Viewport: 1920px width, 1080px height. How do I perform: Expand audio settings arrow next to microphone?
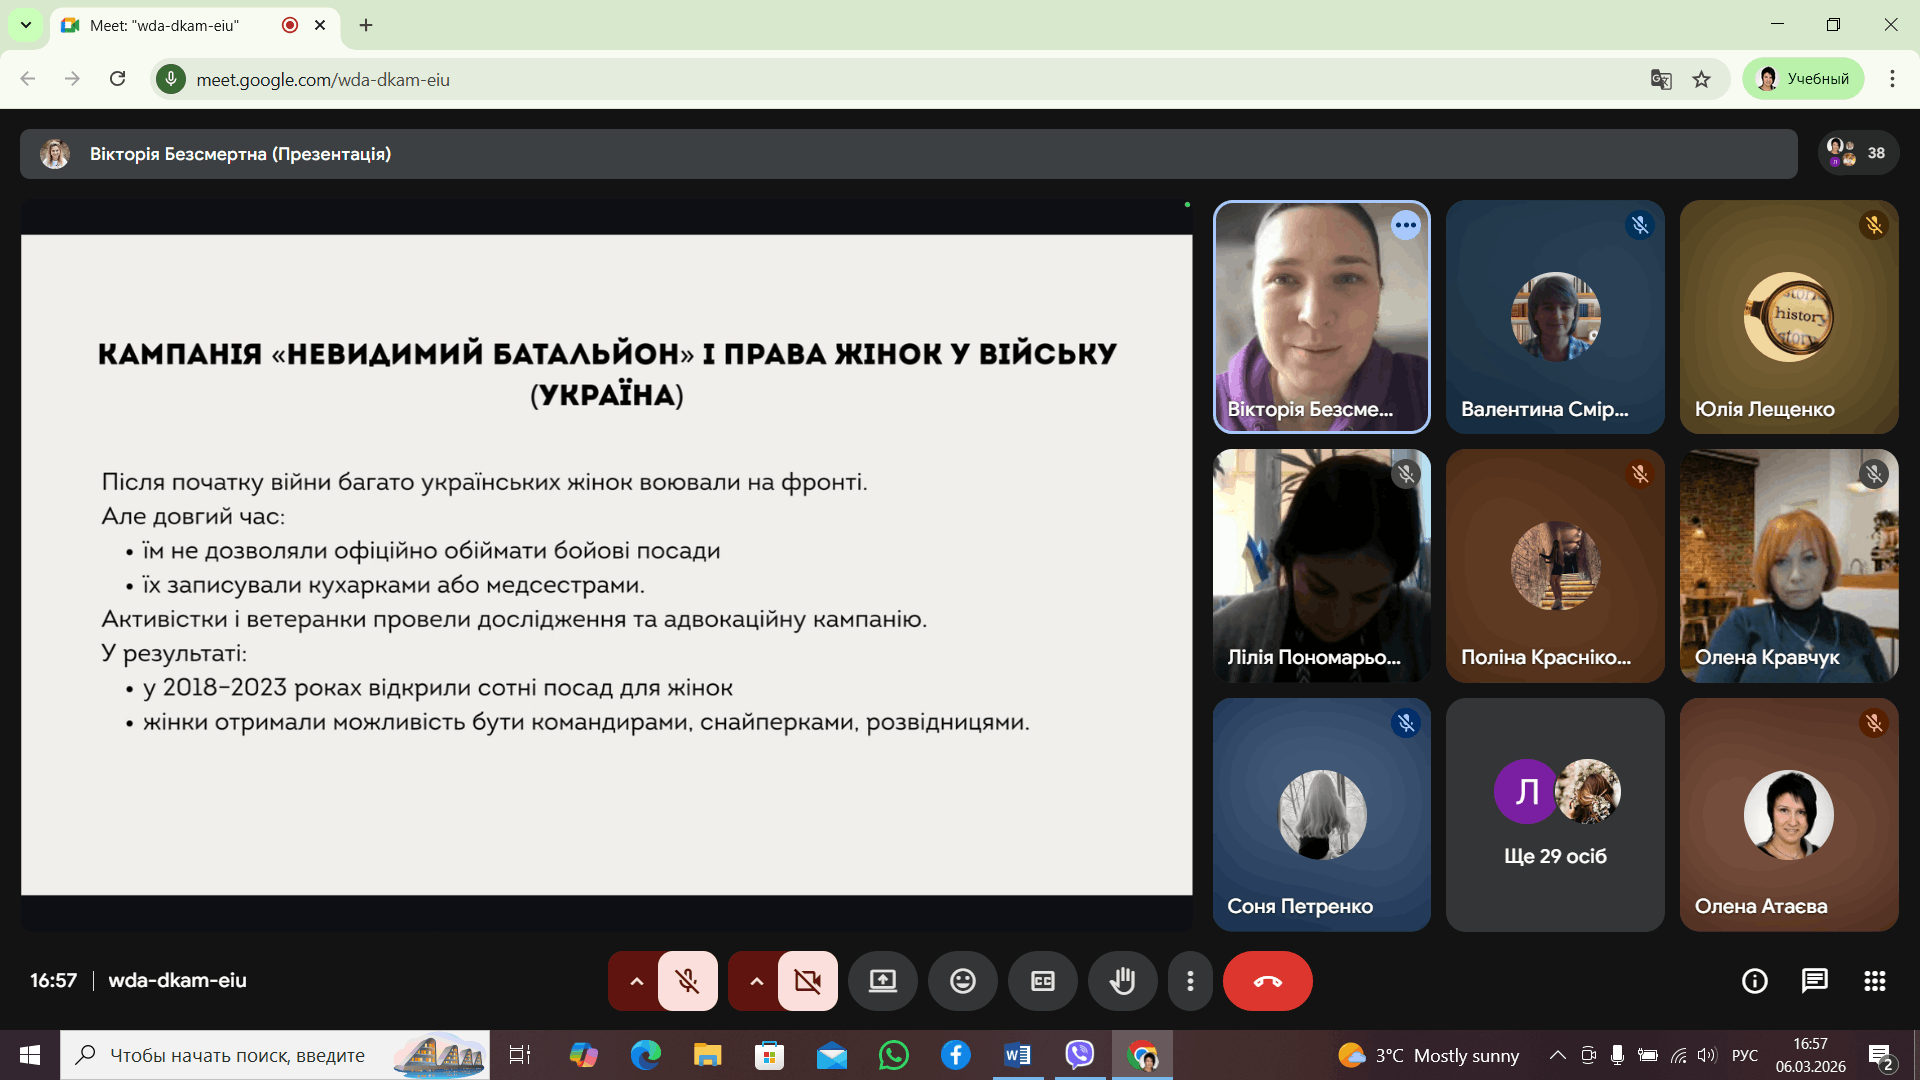(636, 981)
